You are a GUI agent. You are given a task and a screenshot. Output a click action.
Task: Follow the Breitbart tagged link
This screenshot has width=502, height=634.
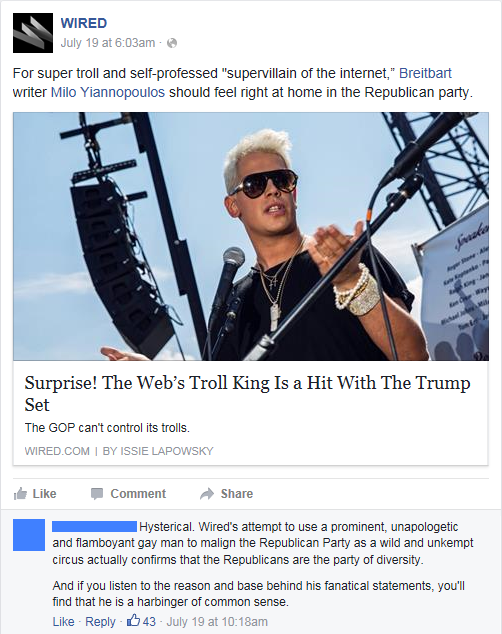click(x=425, y=73)
